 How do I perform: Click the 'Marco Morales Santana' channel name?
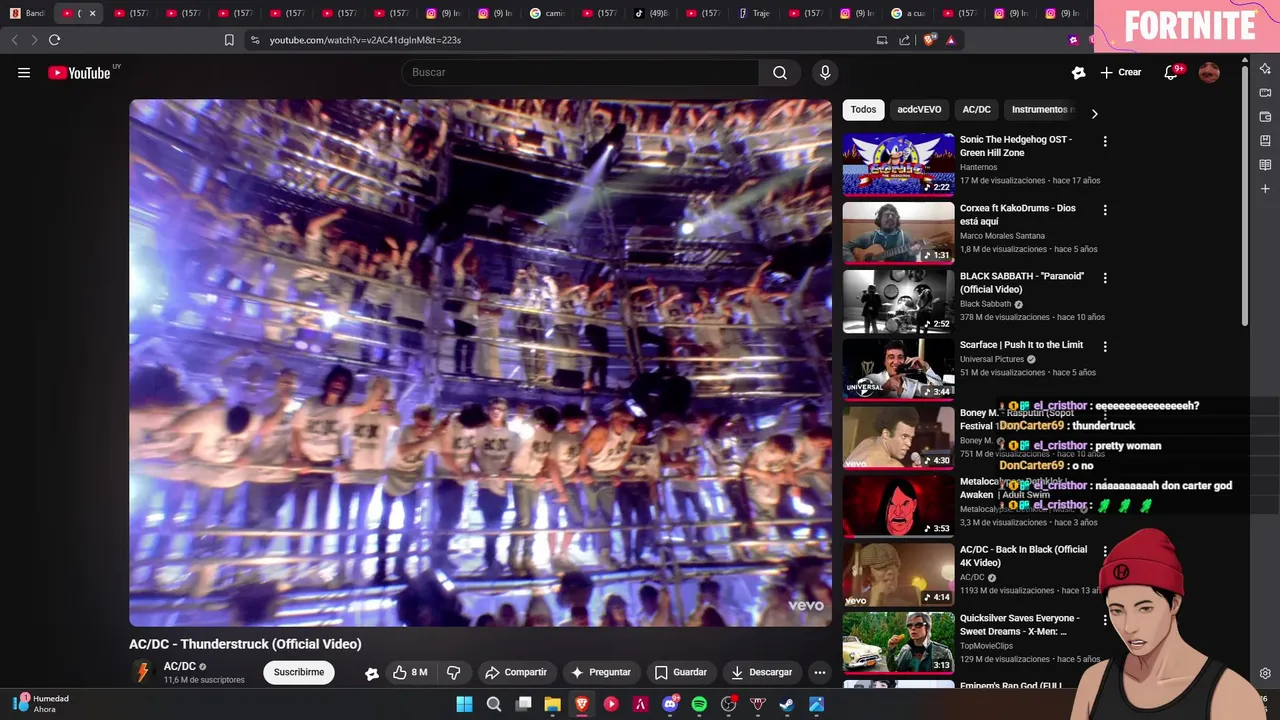tap(1003, 236)
